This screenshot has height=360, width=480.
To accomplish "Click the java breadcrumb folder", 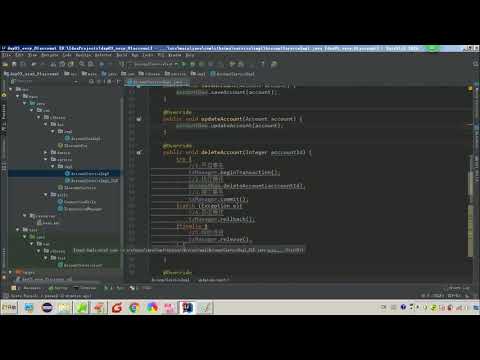I will [109, 74].
